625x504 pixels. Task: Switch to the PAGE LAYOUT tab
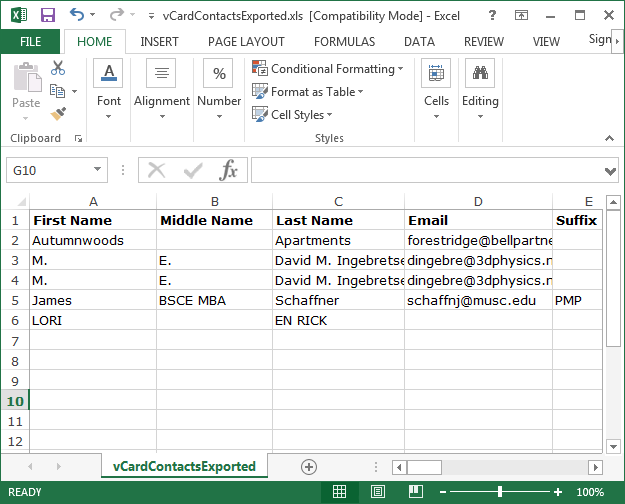click(246, 41)
